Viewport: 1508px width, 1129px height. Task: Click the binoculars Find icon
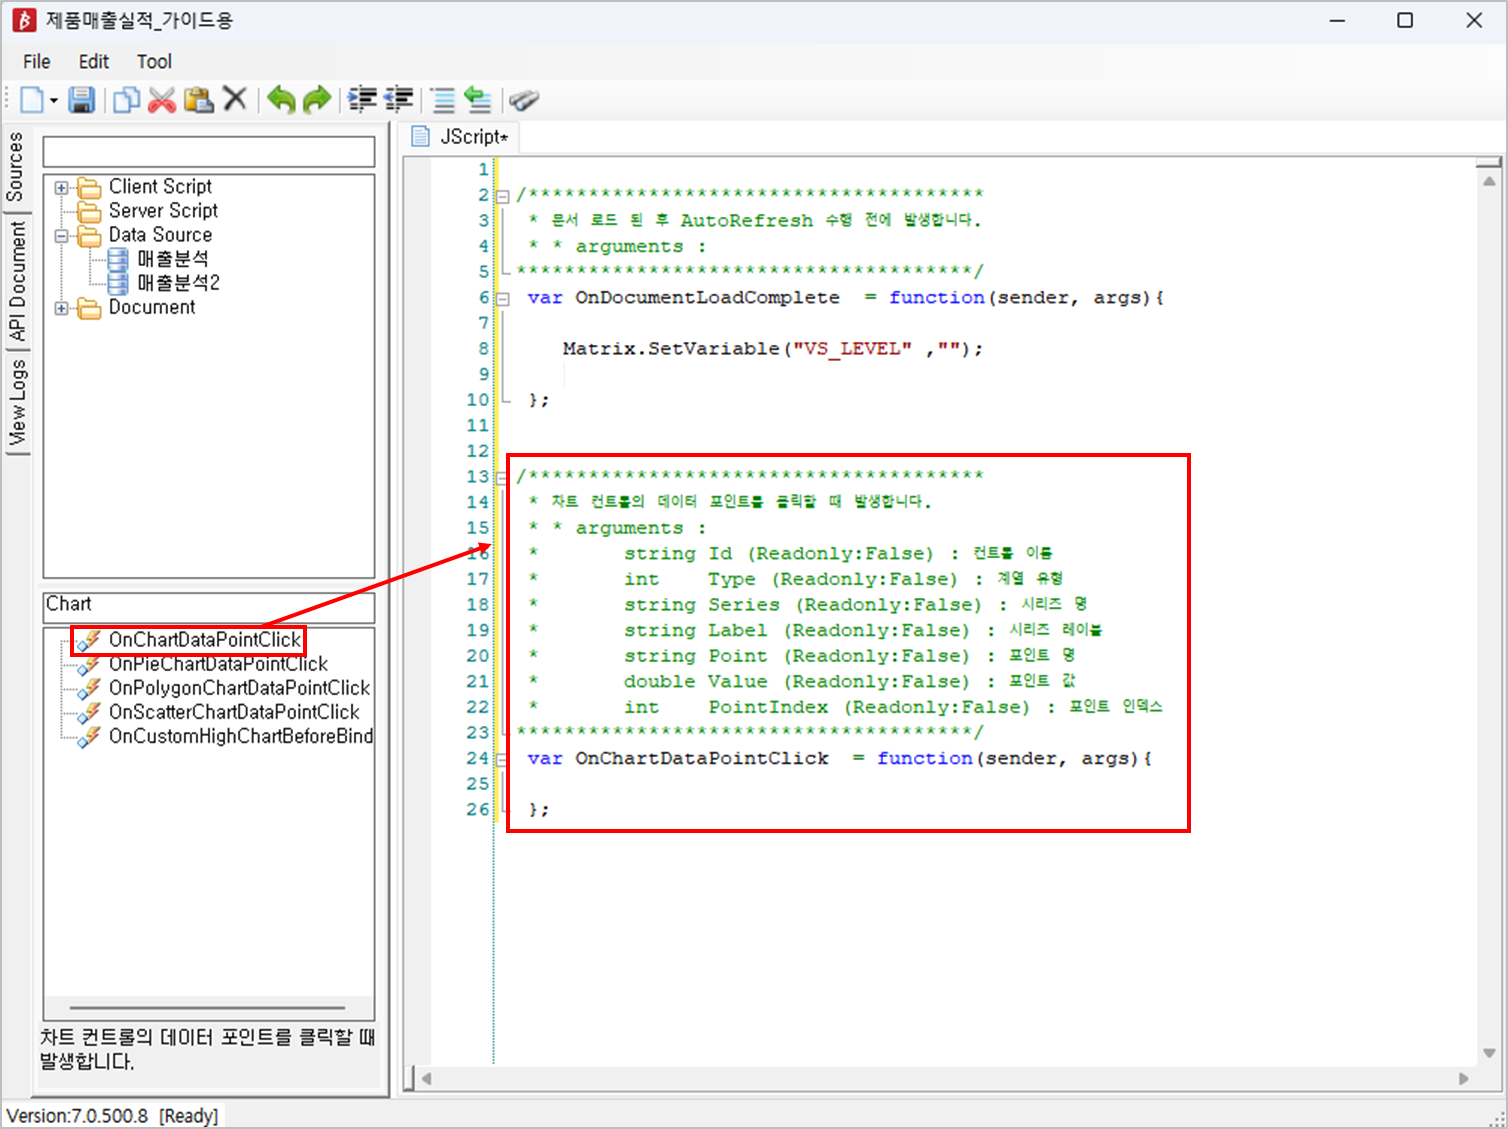(524, 100)
